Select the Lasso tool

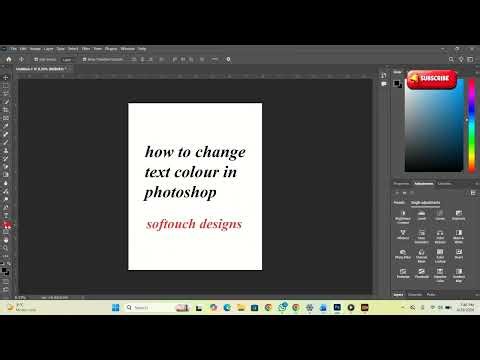[6, 94]
